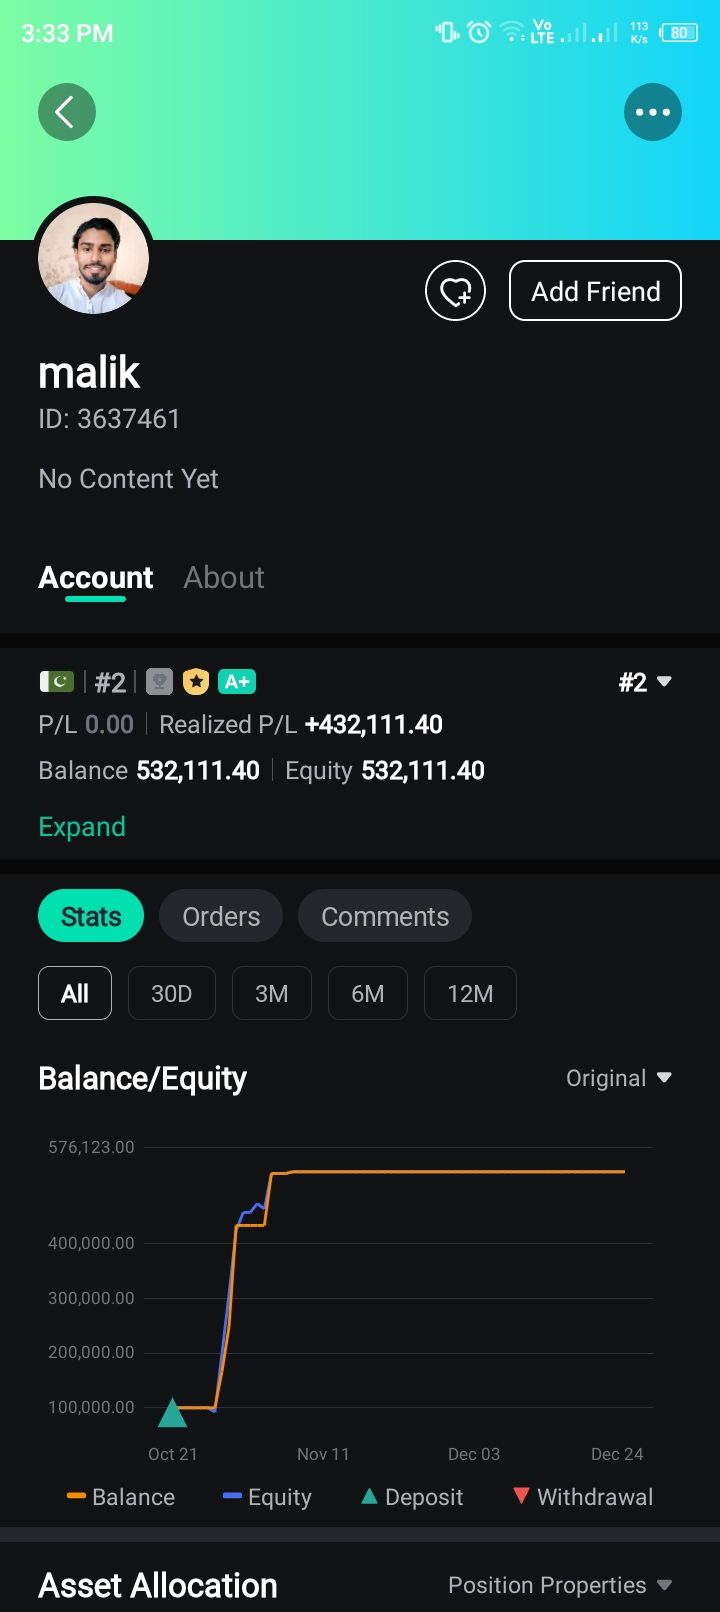This screenshot has height=1612, width=720.
Task: Open the Orders tab
Action: [x=221, y=916]
